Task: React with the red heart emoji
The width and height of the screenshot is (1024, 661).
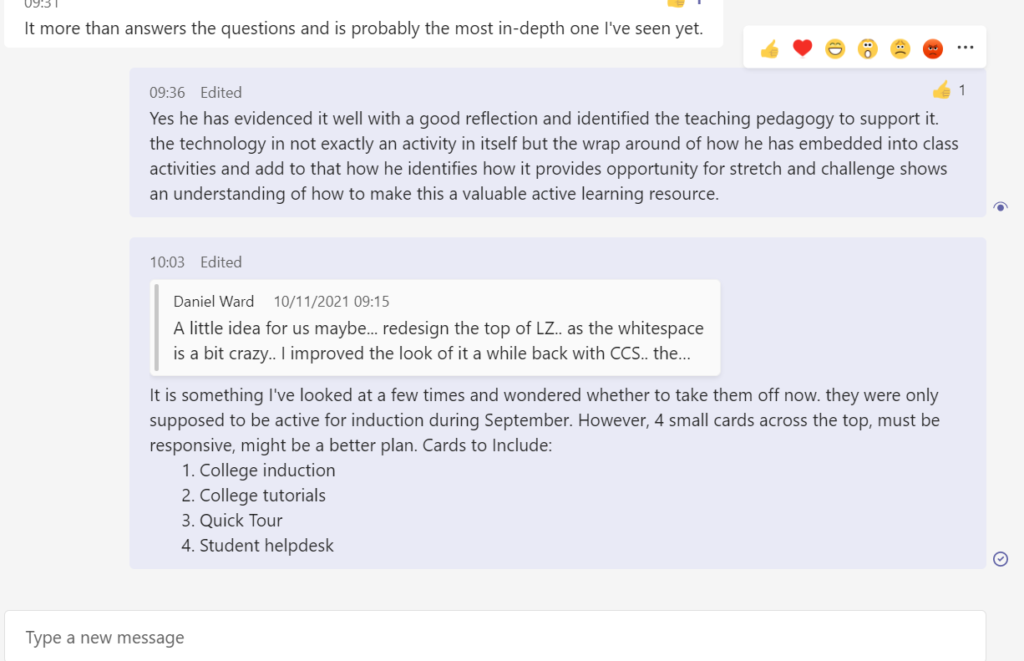Action: (802, 48)
